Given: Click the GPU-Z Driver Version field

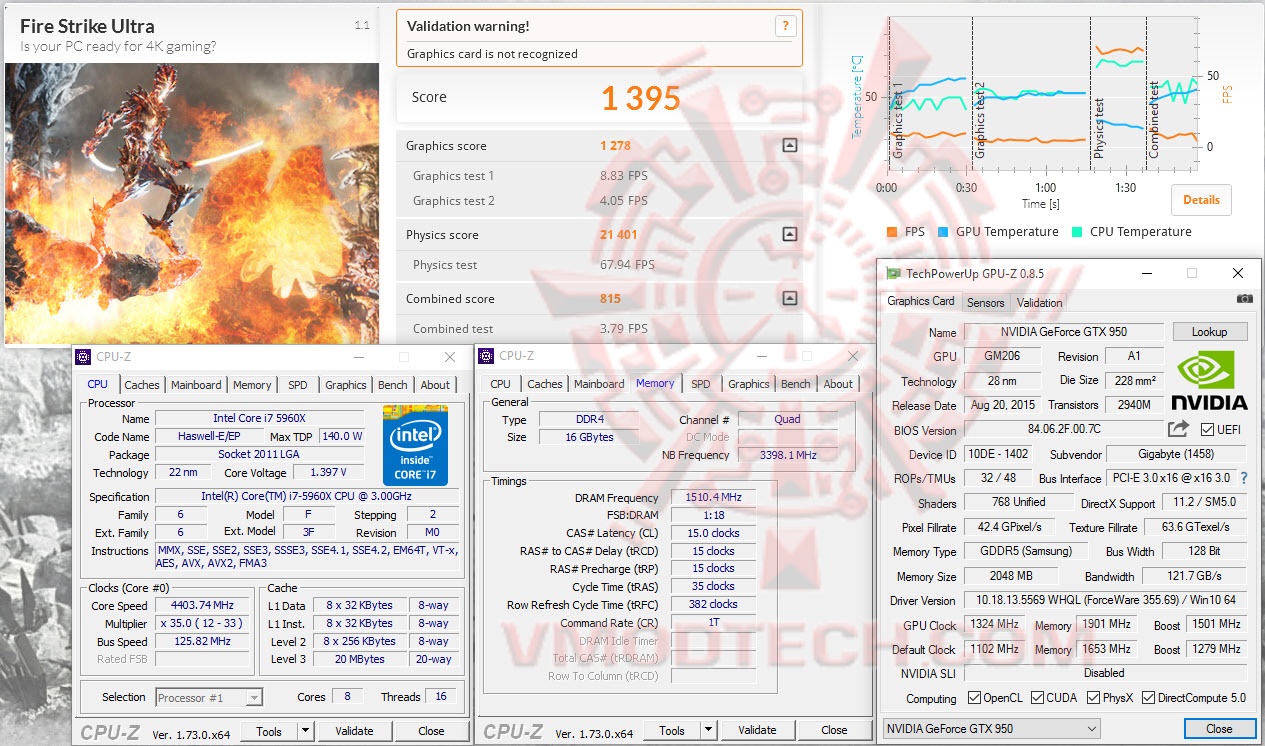Looking at the screenshot, I should pyautogui.click(x=1105, y=600).
